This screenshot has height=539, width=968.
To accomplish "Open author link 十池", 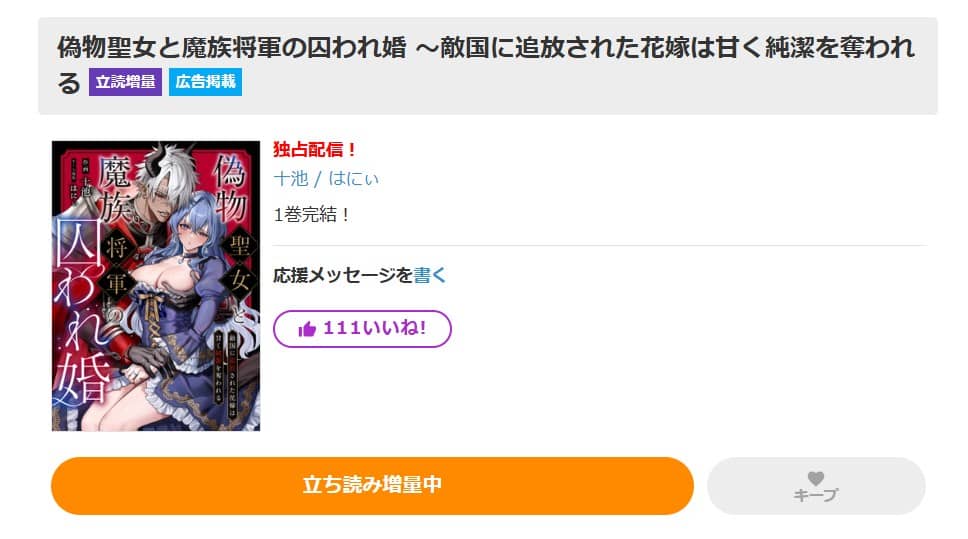I will tap(291, 178).
